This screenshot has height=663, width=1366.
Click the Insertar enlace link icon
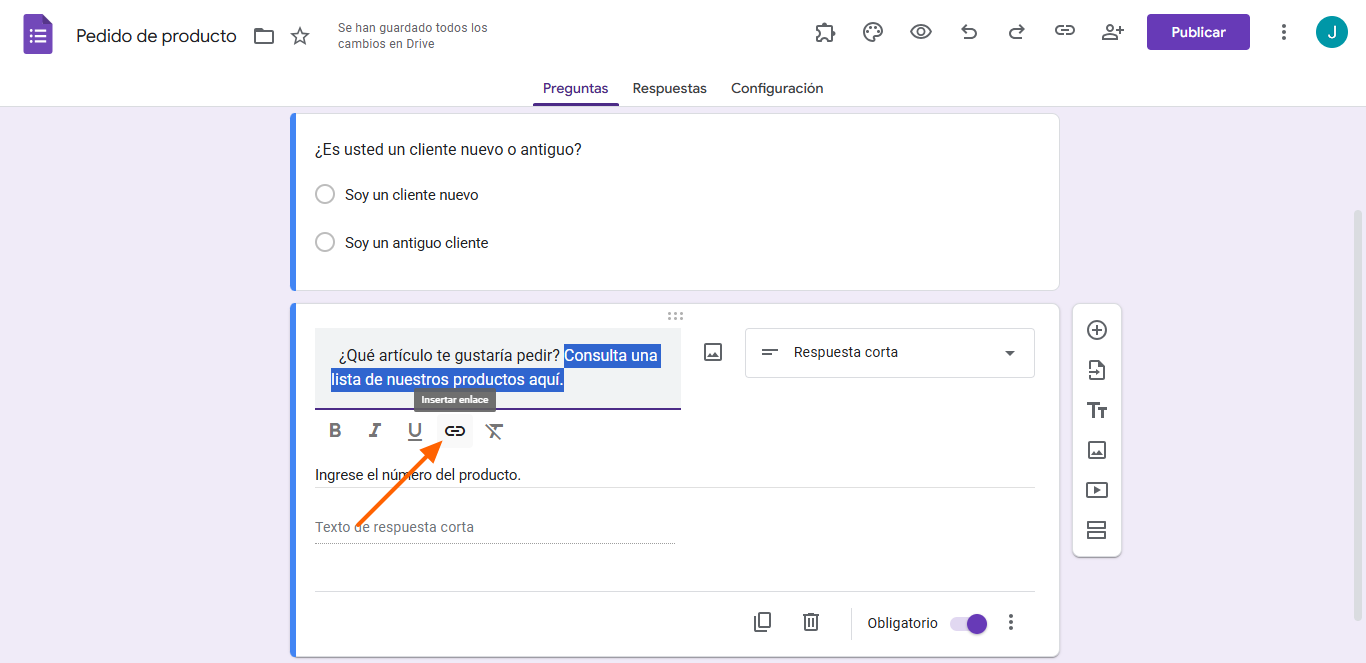point(455,431)
